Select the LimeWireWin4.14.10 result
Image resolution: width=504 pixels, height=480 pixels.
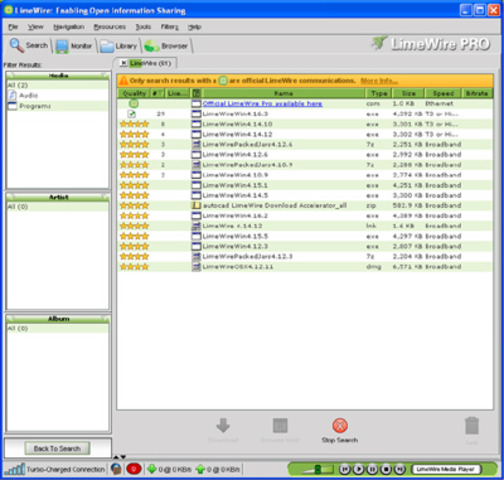click(x=305, y=124)
